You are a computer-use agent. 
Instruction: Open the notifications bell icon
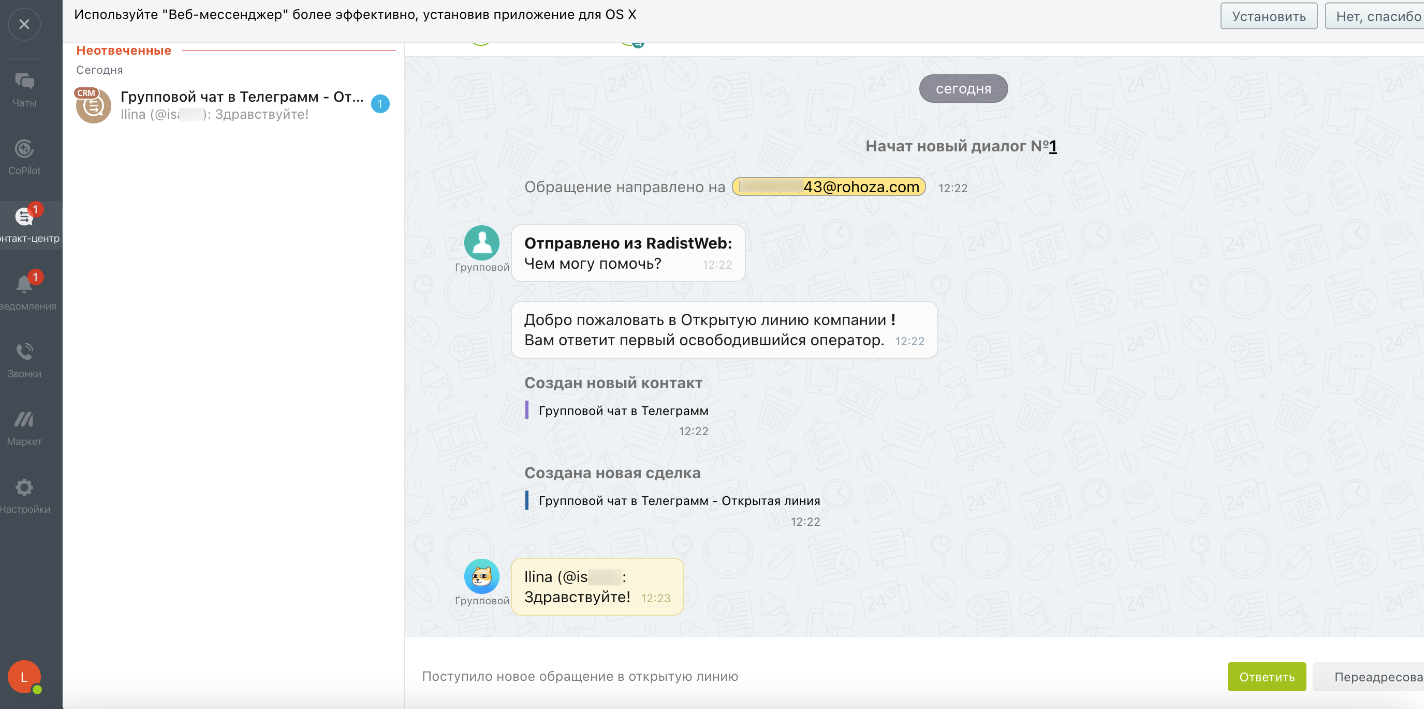(x=25, y=285)
